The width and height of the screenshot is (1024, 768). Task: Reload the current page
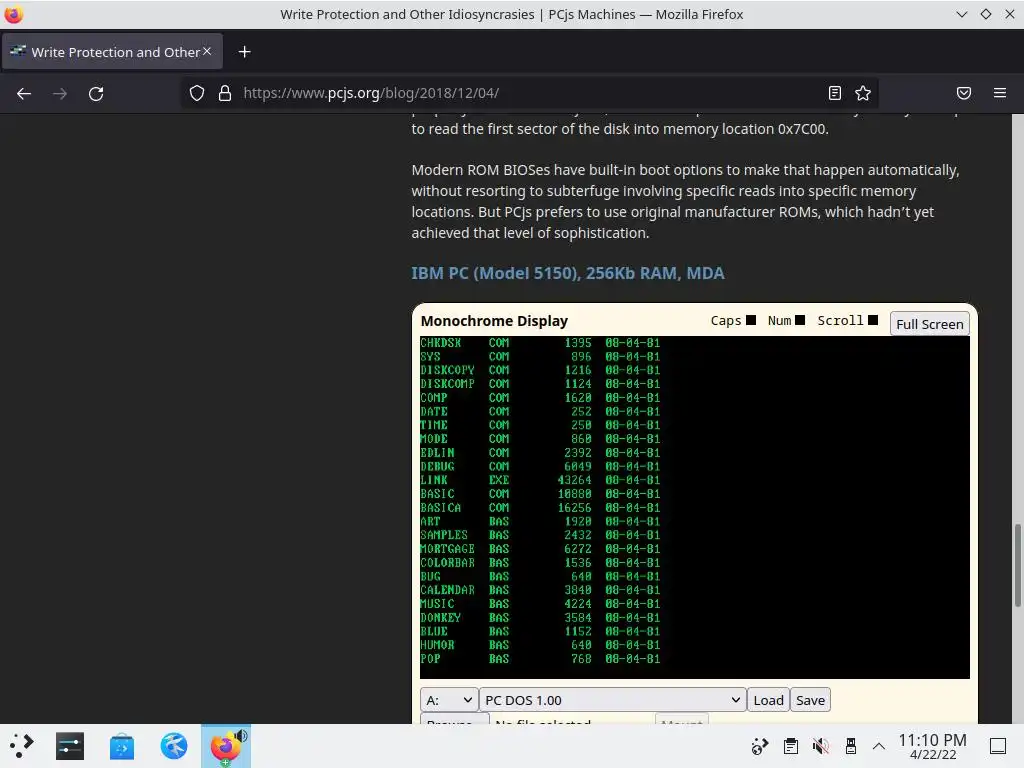tap(96, 93)
